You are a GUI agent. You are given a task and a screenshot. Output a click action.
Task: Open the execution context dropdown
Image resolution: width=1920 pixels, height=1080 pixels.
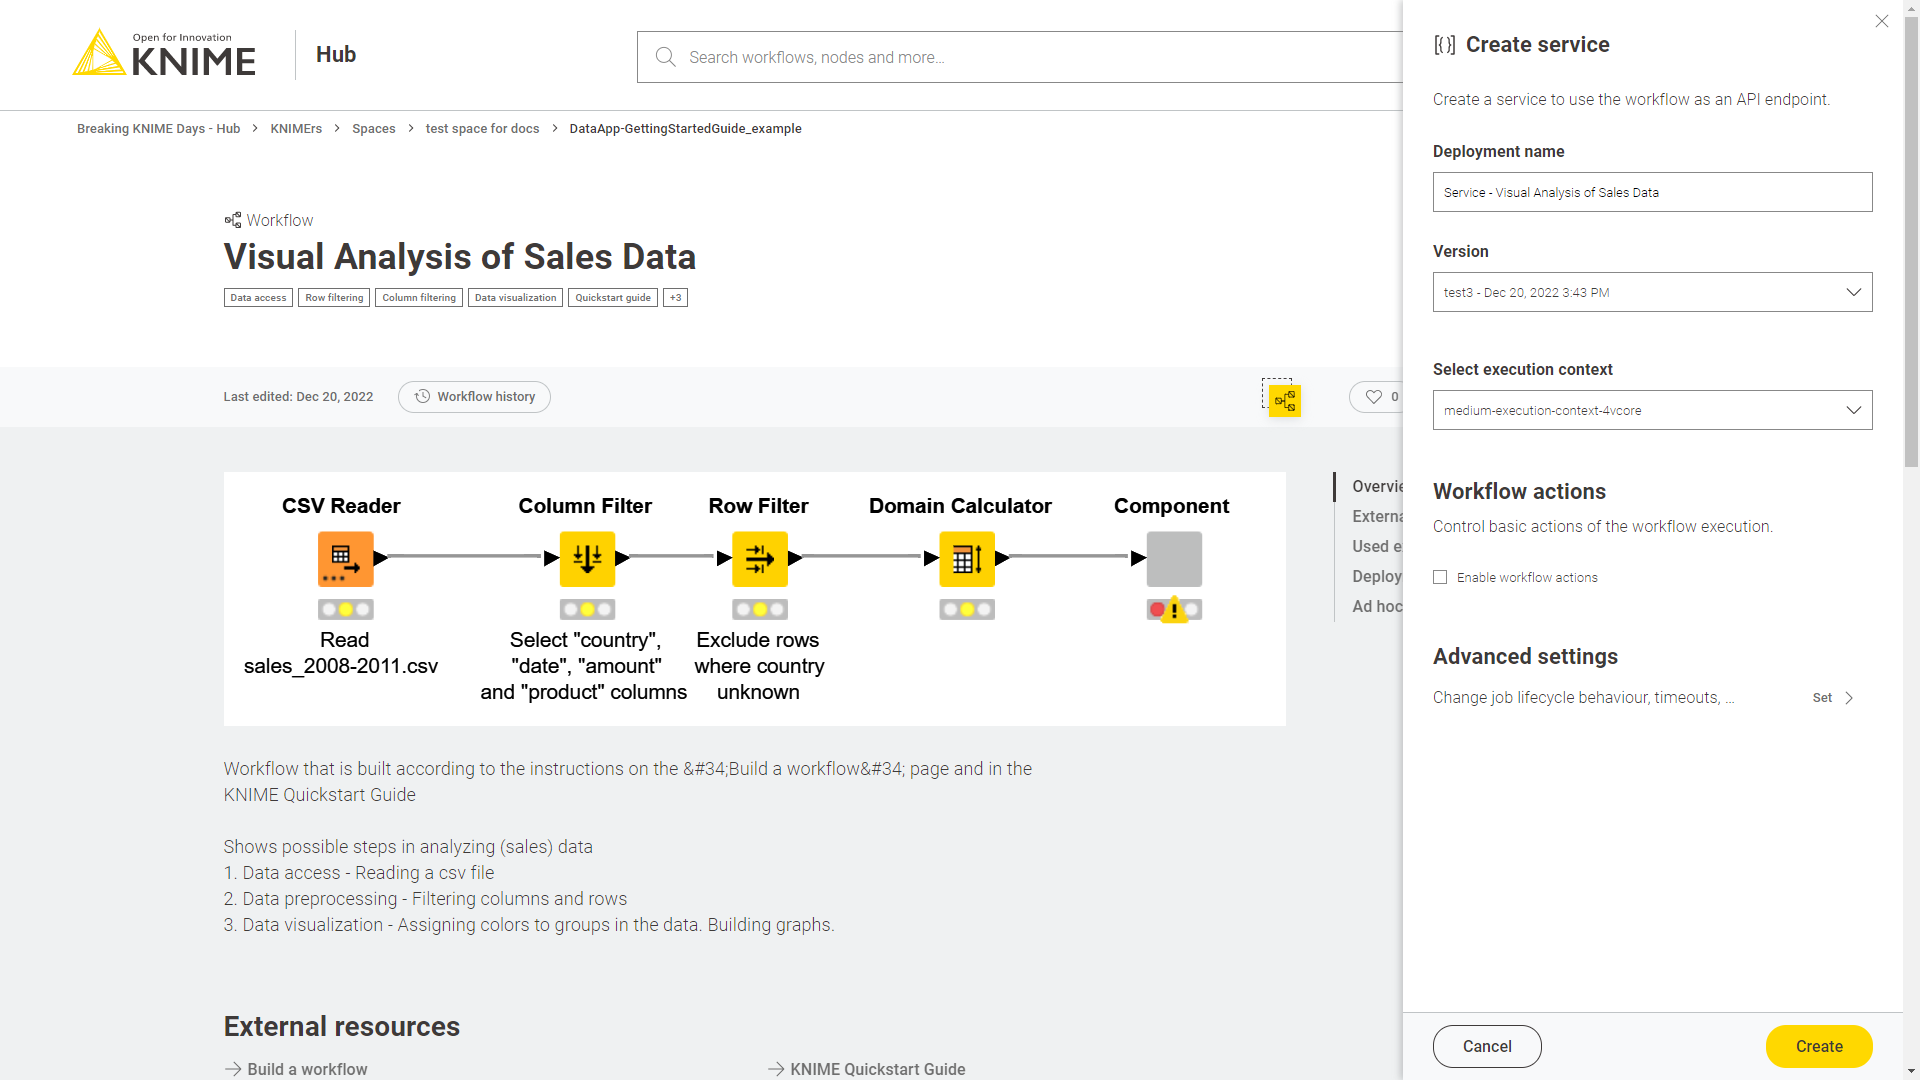point(1652,410)
